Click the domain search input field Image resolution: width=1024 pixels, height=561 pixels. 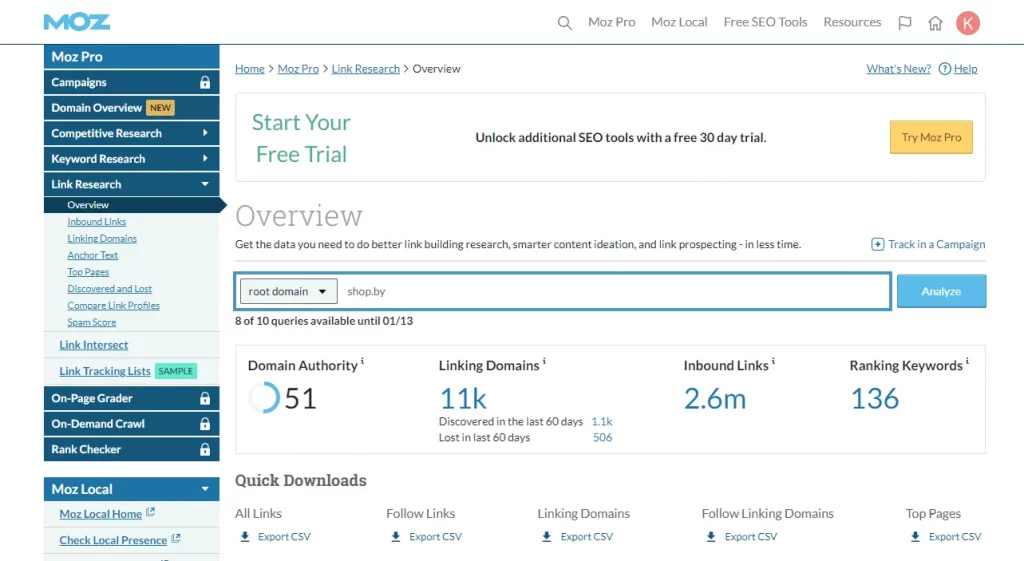click(x=612, y=292)
